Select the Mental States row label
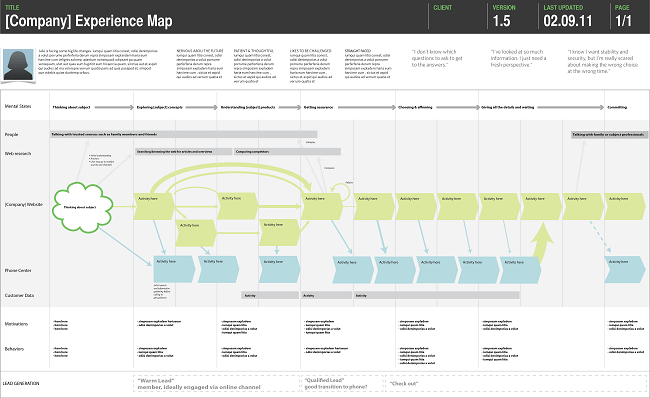This screenshot has height=398, width=650. tap(18, 107)
